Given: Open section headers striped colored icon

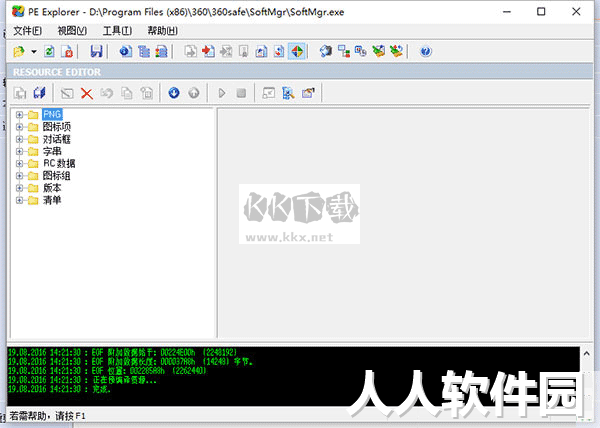Looking at the screenshot, I should coord(161,51).
